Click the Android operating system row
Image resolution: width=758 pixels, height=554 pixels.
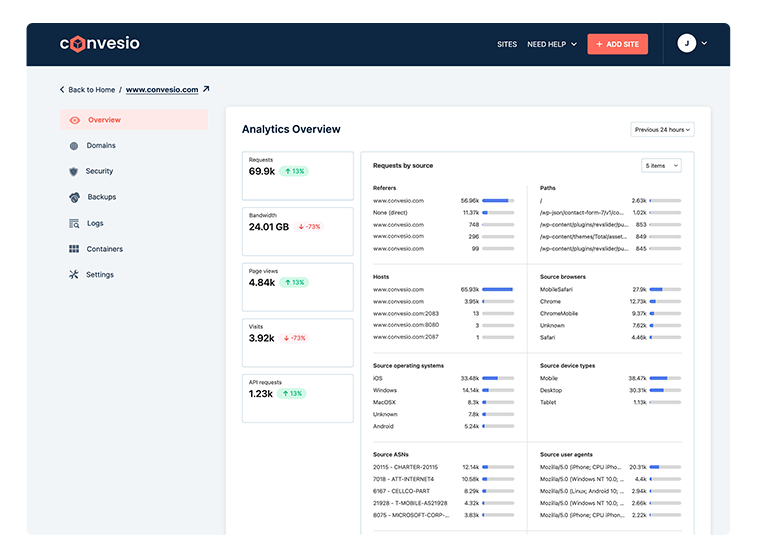pos(443,426)
